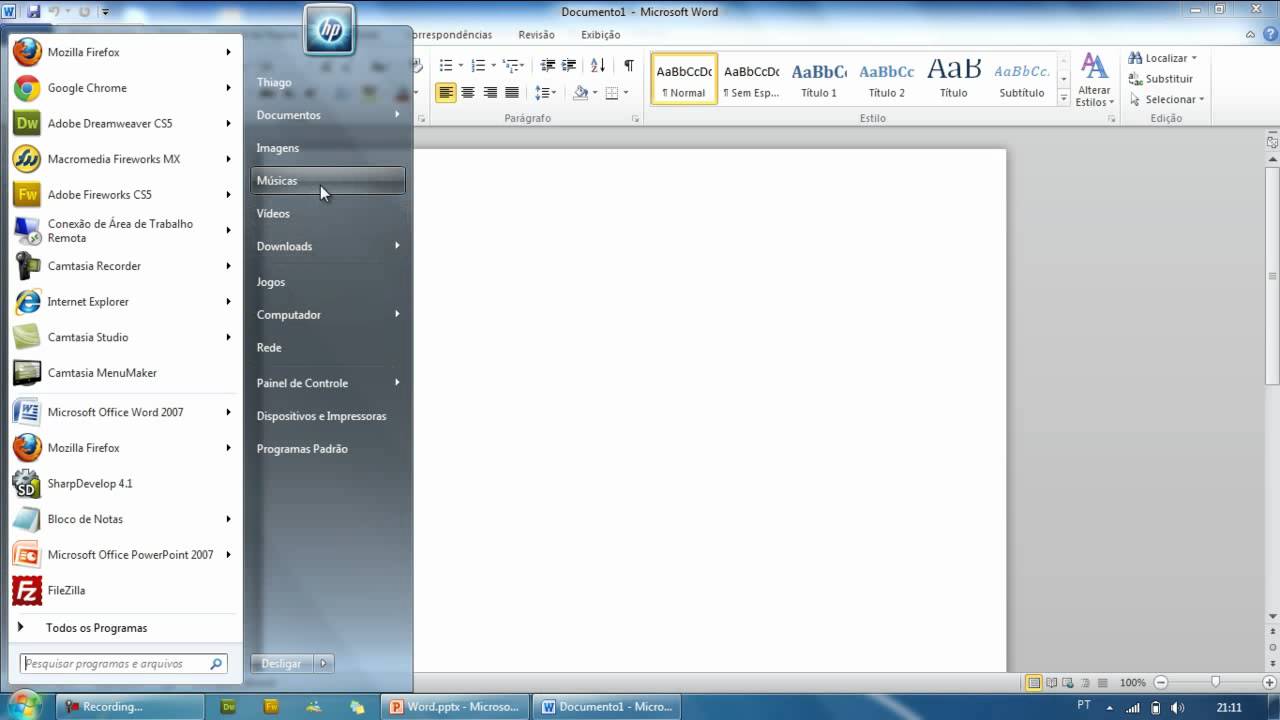Launch Microsoft Office PowerPoint 2007

(x=124, y=554)
